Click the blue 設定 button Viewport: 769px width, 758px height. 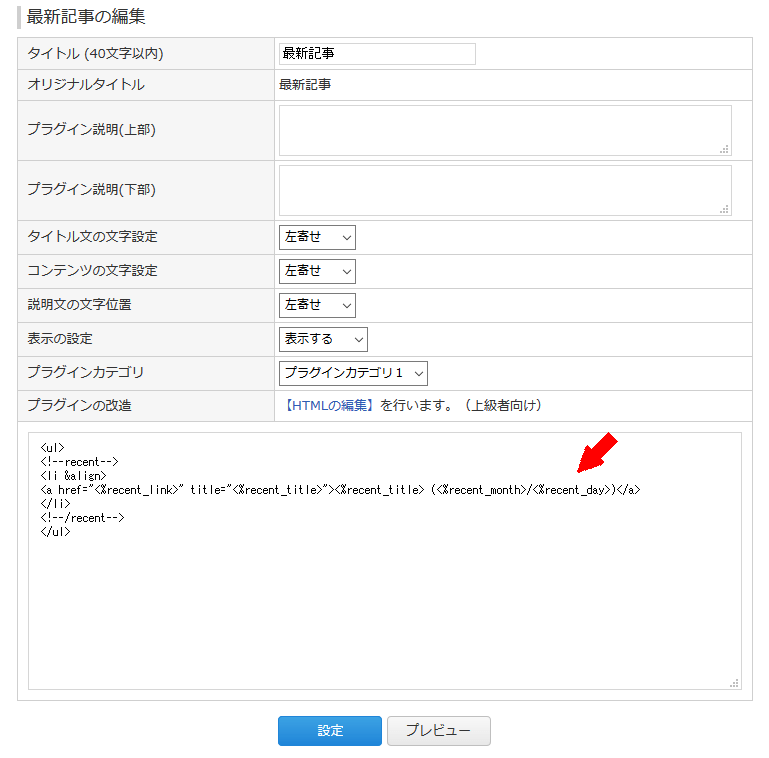pyautogui.click(x=330, y=731)
